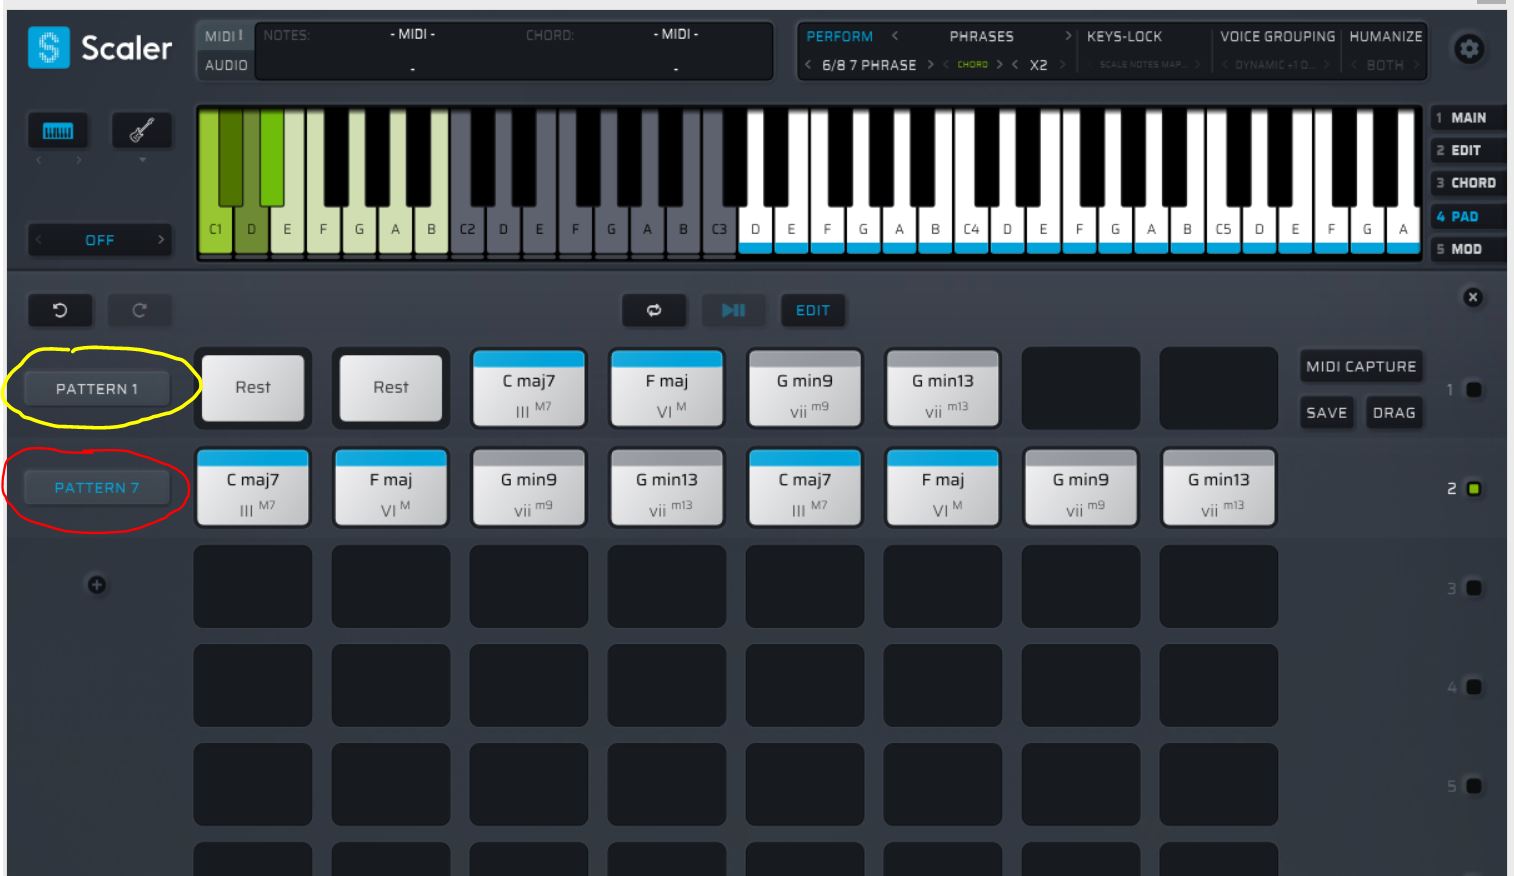Select AUDIO input mode
The image size is (1514, 876).
226,65
